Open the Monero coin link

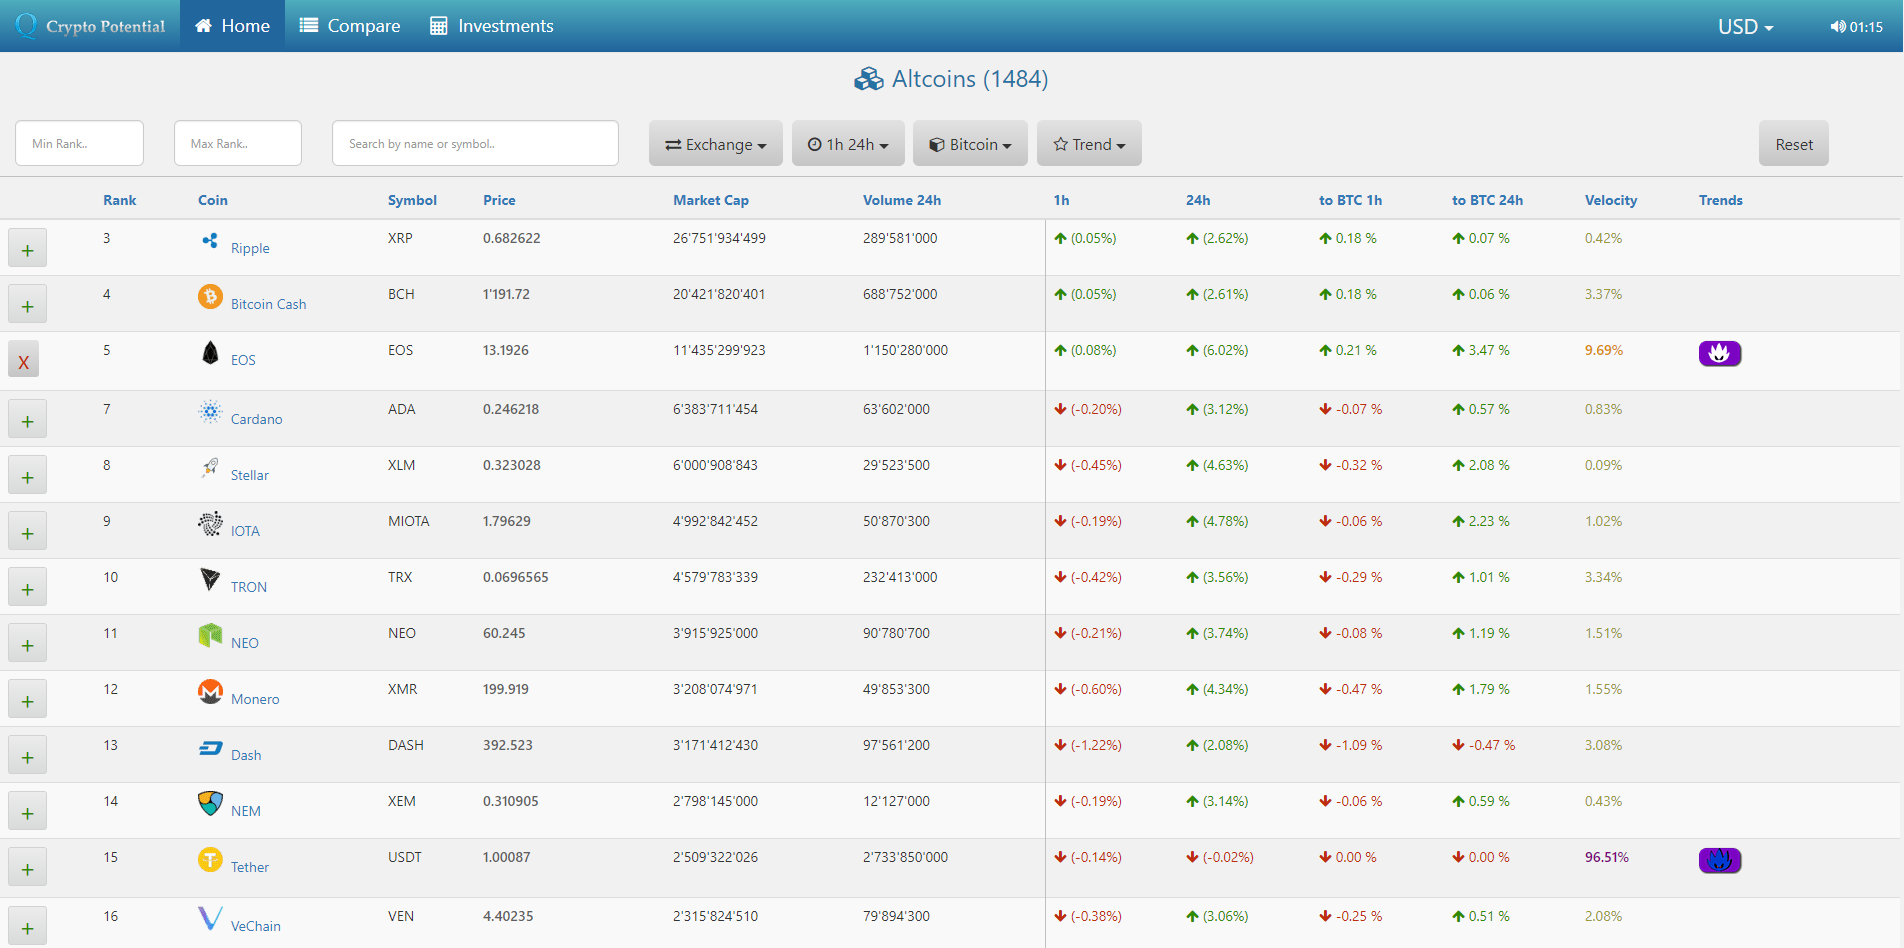pyautogui.click(x=255, y=699)
